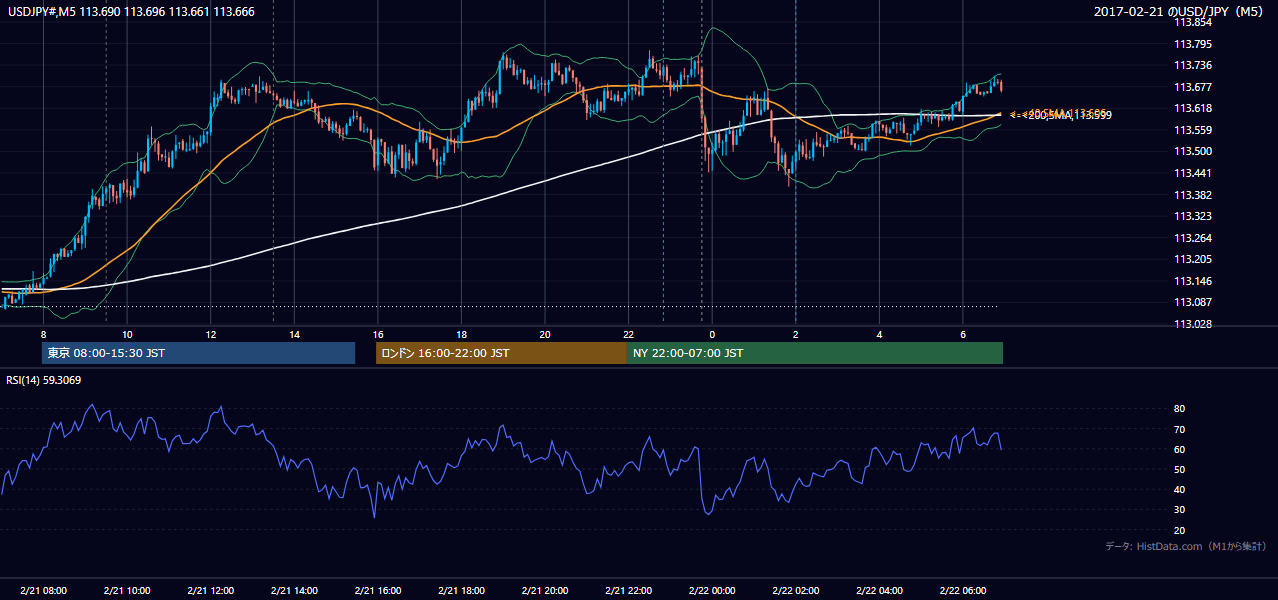The image size is (1278, 600).
Task: Click the RSI(14) 59.3069 indicator label
Action: click(44, 379)
